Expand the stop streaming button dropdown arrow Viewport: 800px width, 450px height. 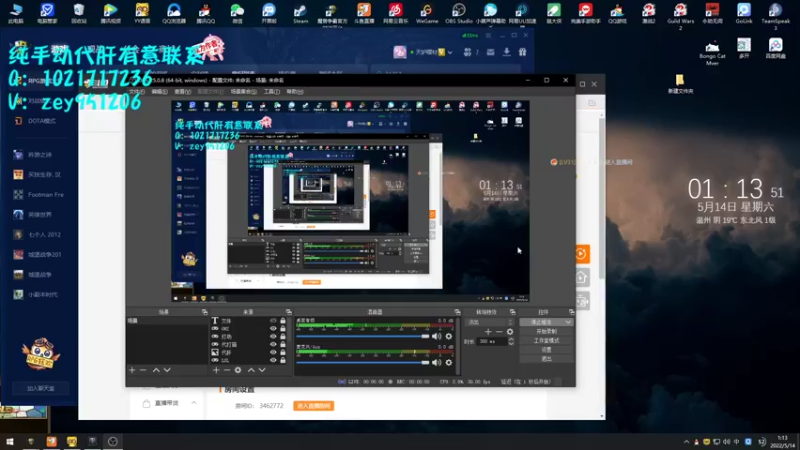coord(568,322)
